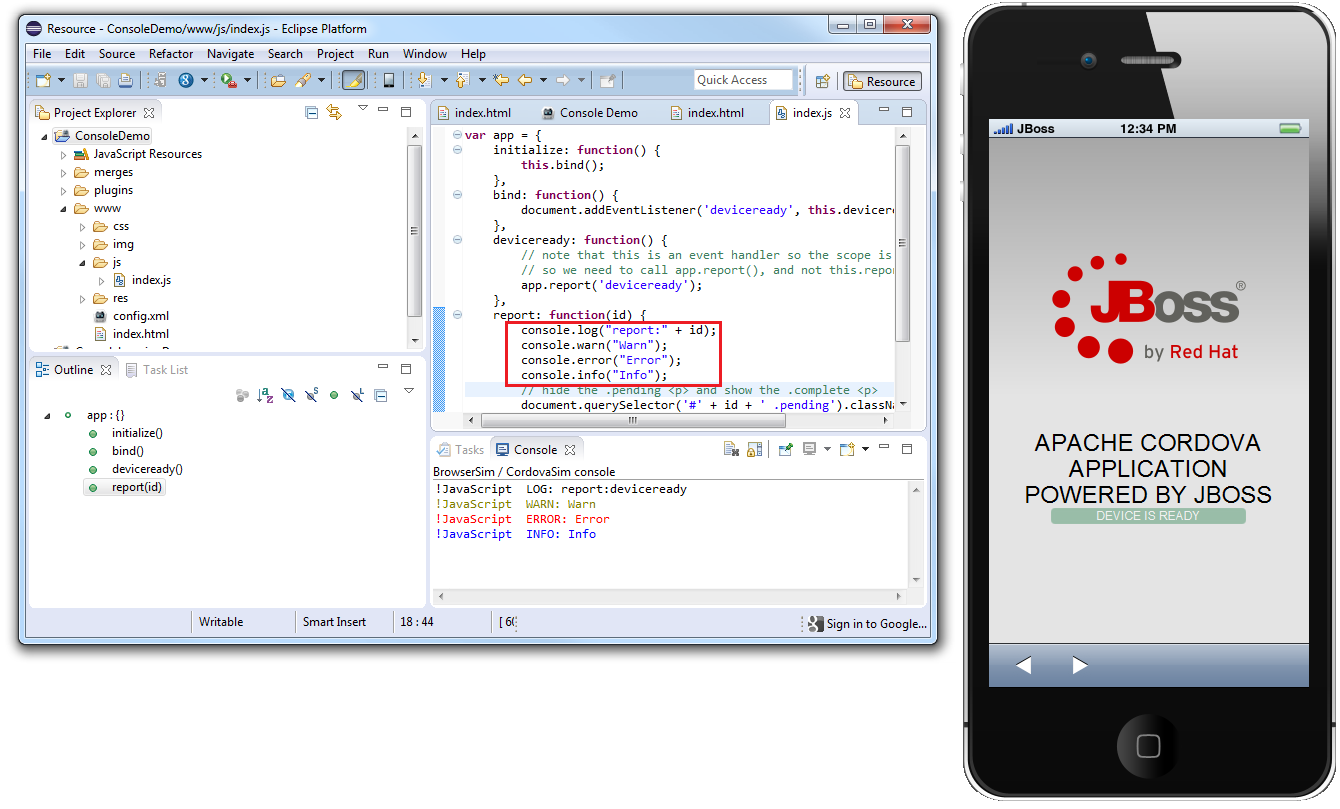Toggle the Mark Occurrences highlighter icon
1340x809 pixels.
[x=353, y=80]
